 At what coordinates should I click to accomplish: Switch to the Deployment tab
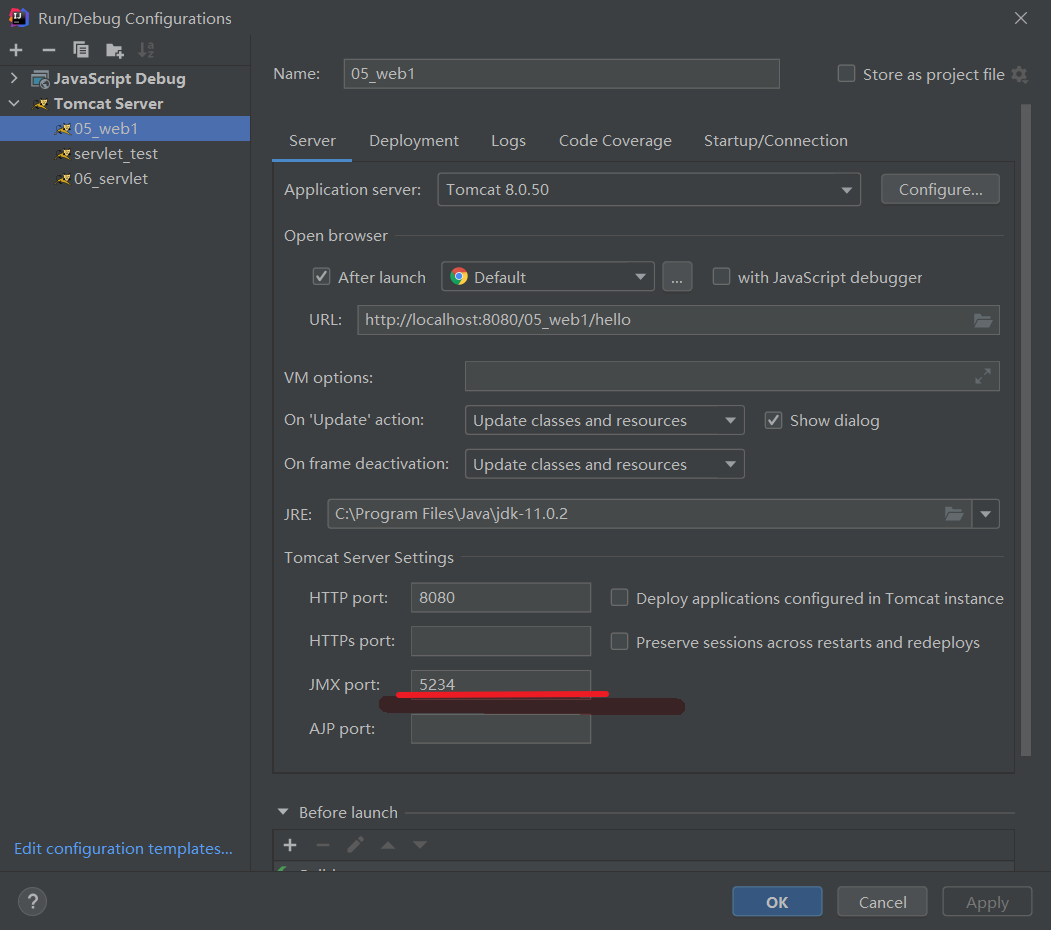pyautogui.click(x=414, y=141)
